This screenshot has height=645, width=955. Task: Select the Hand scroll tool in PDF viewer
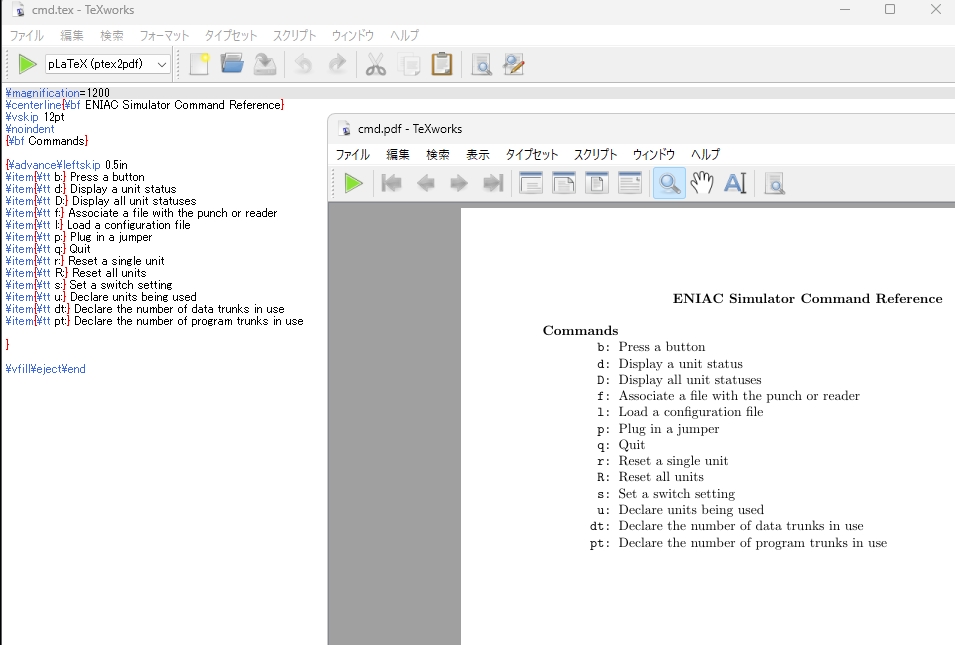(x=702, y=183)
